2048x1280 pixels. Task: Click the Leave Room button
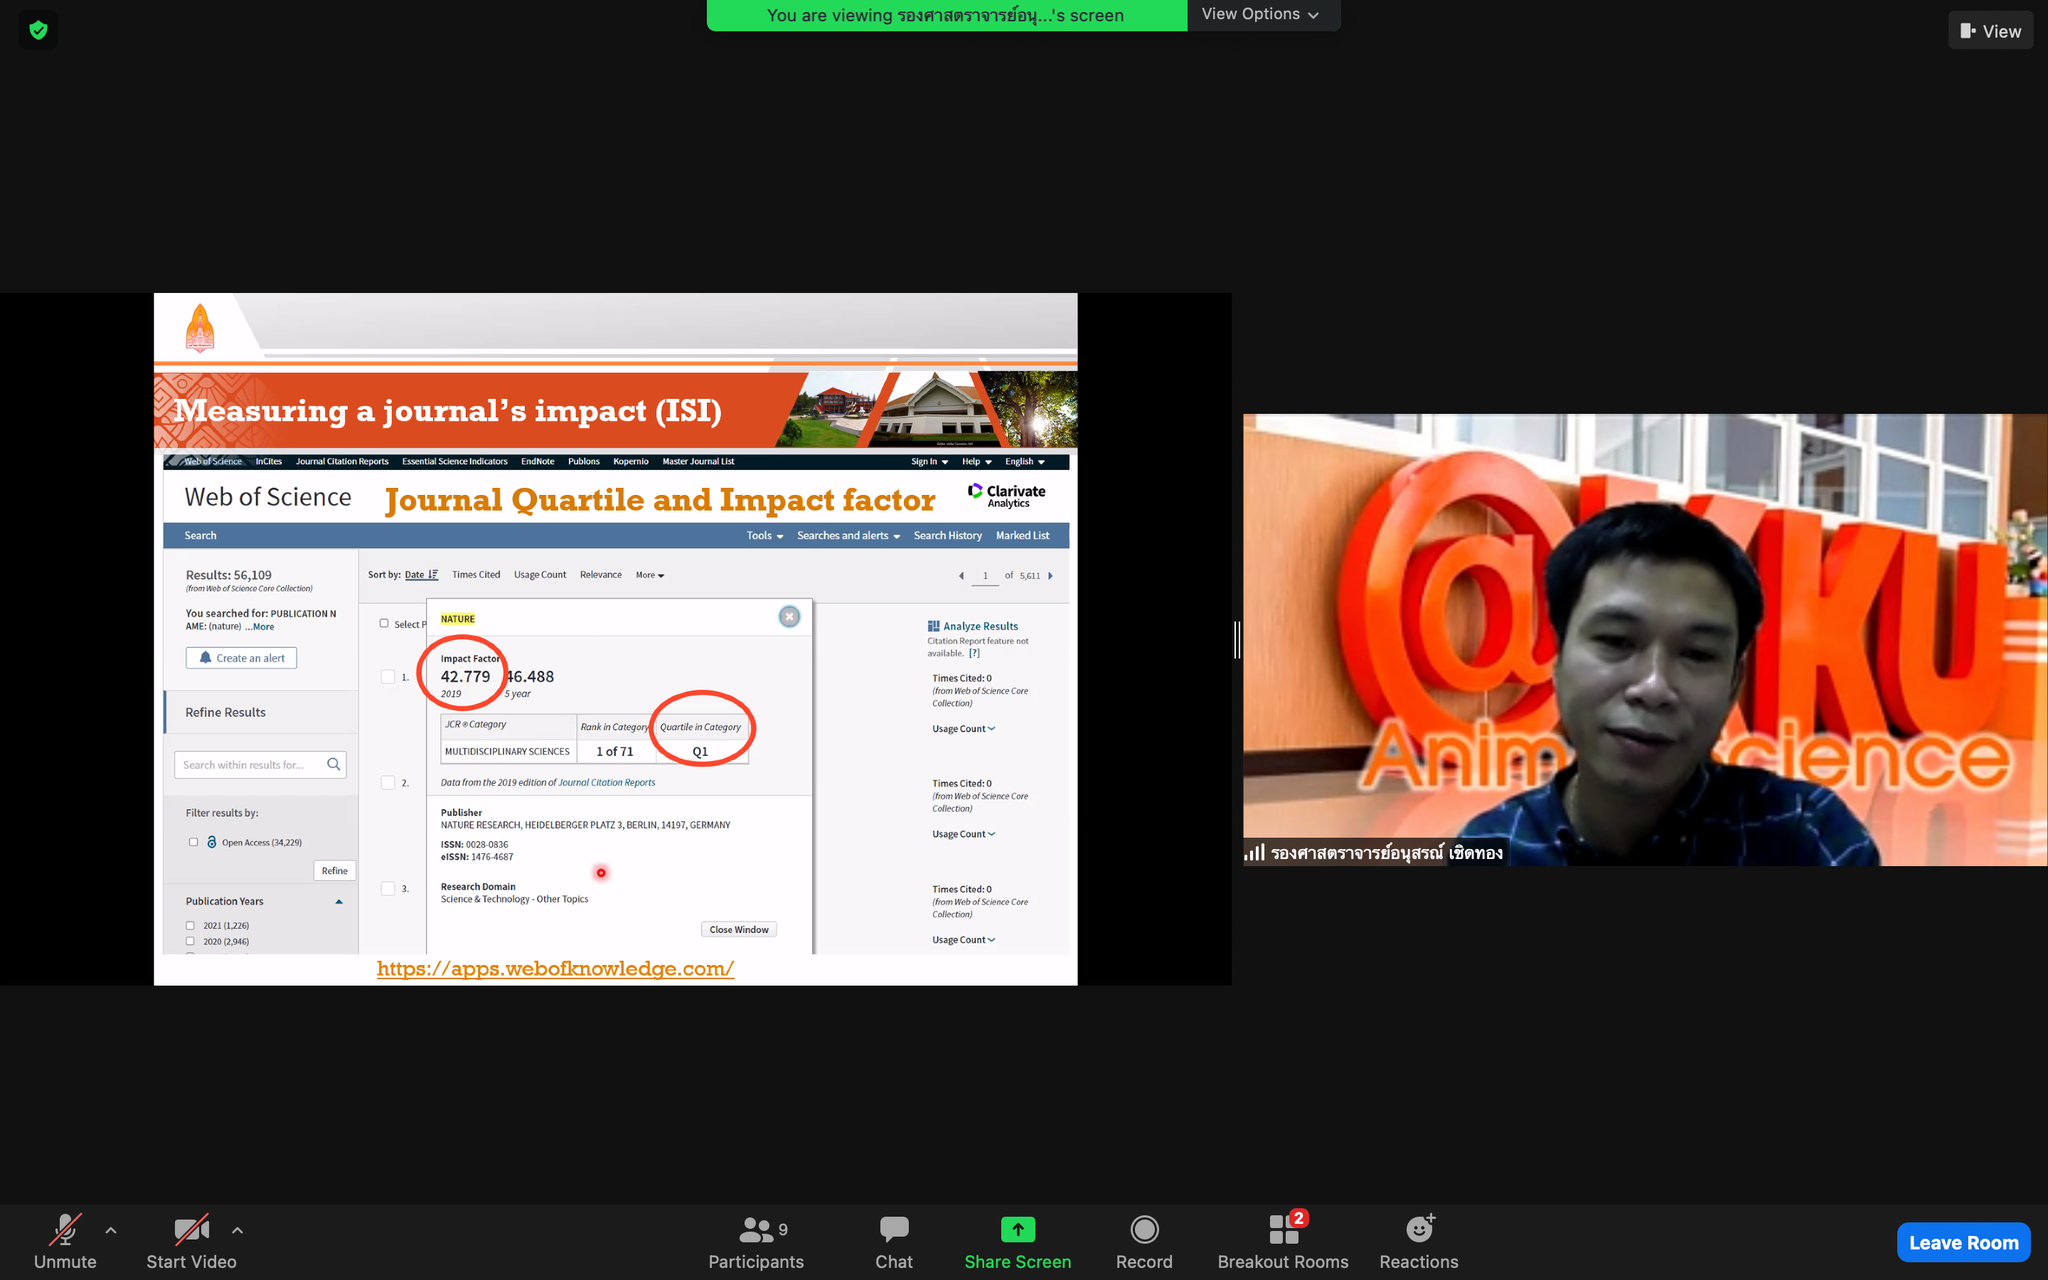1963,1243
